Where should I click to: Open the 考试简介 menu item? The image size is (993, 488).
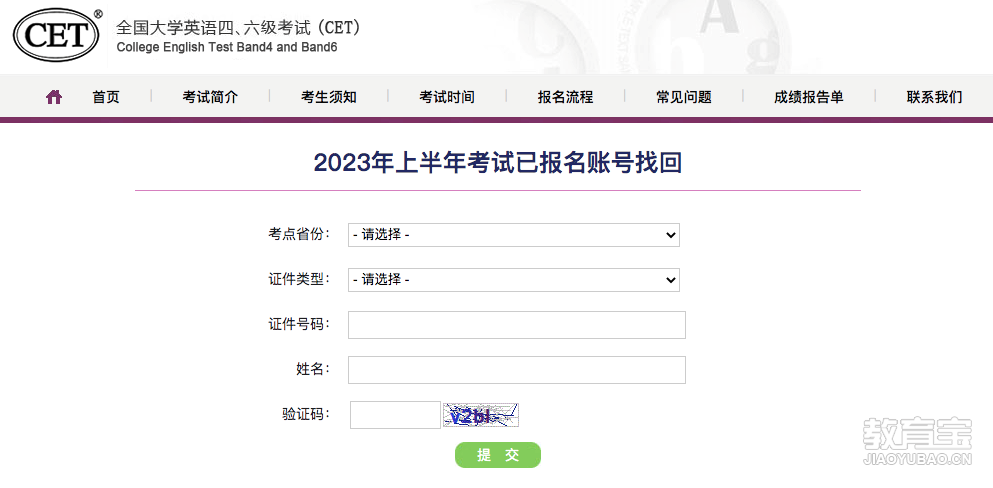point(210,97)
